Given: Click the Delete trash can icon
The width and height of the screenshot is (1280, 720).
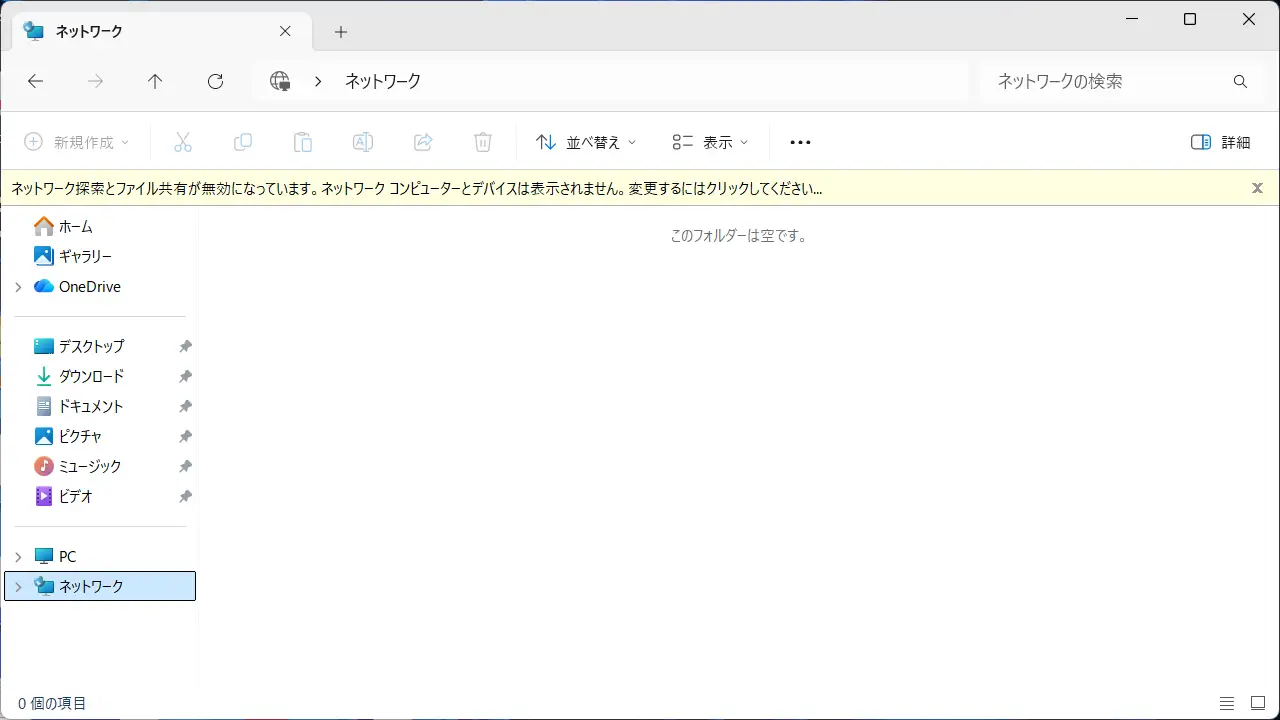Looking at the screenshot, I should (x=483, y=142).
